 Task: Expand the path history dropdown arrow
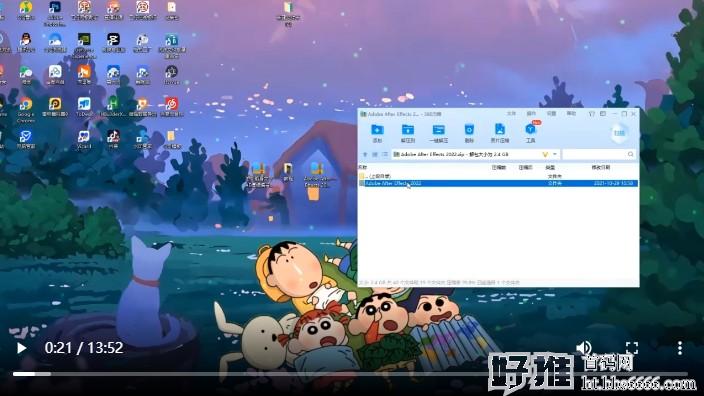555,154
